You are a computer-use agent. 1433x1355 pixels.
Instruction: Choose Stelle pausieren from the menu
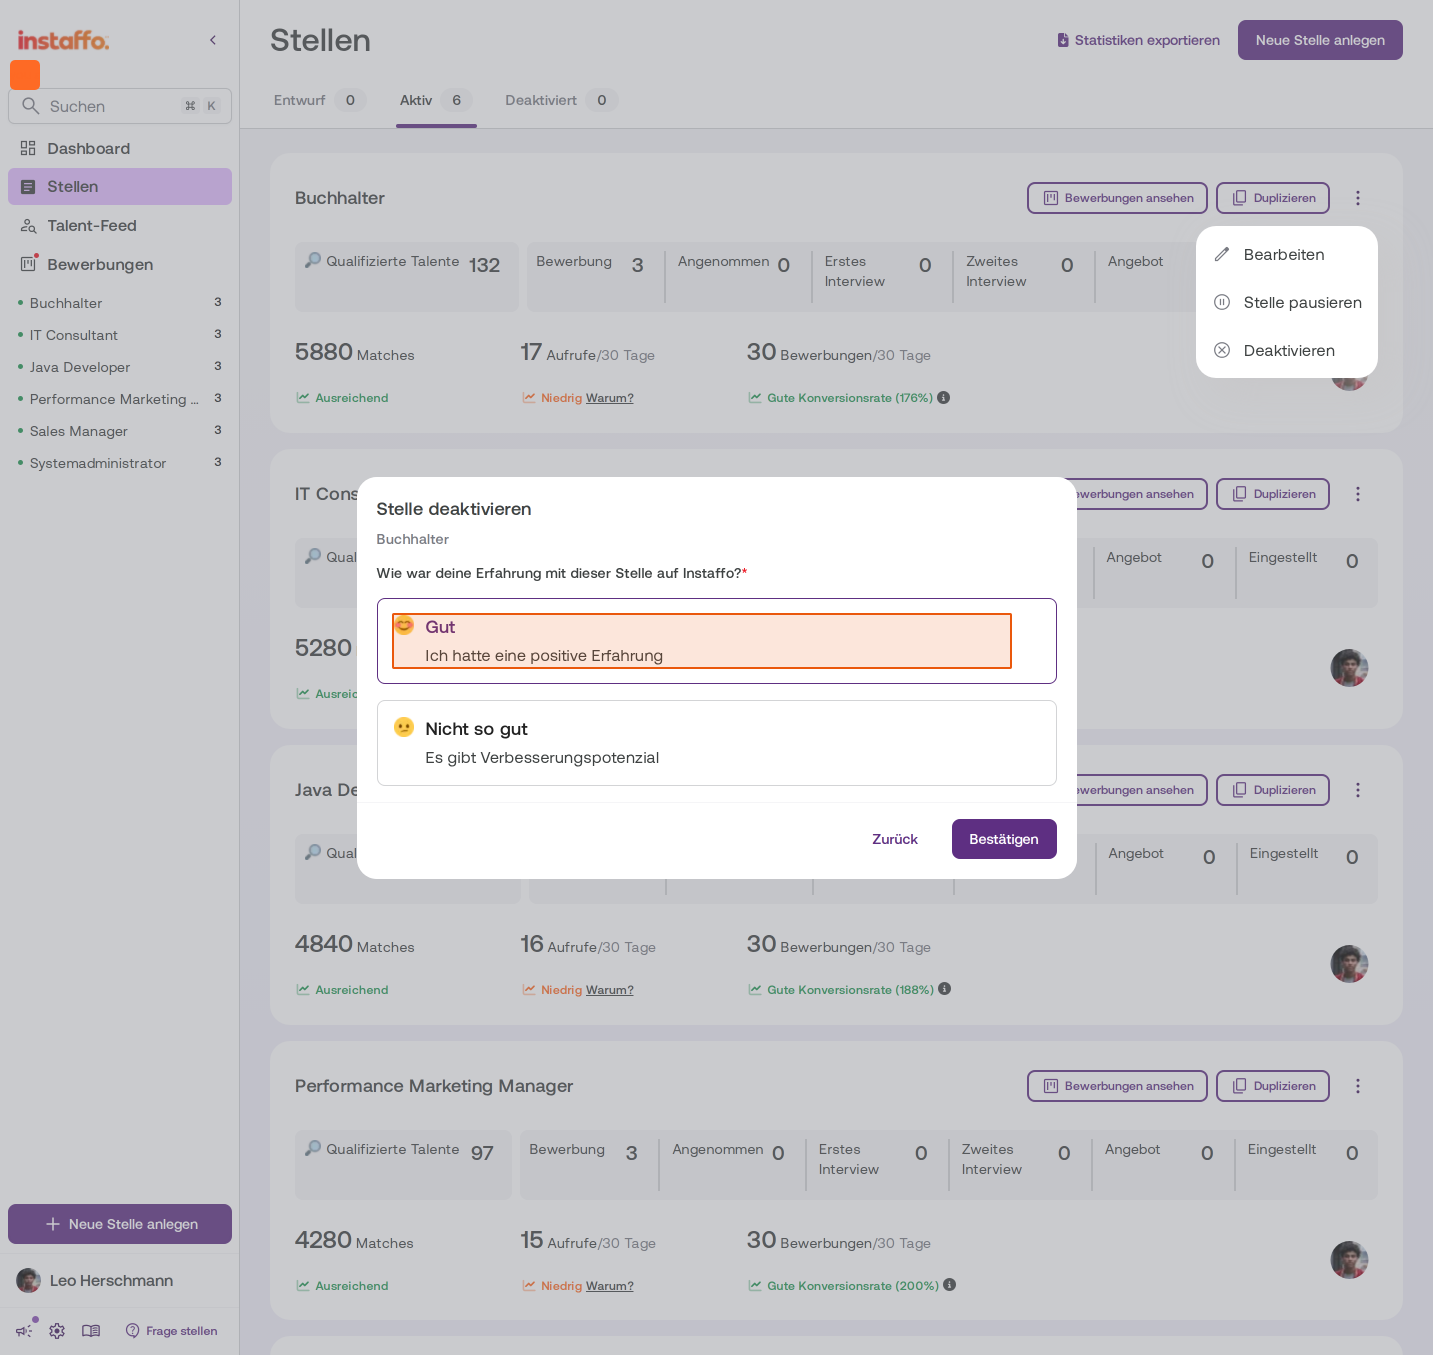(x=1286, y=303)
